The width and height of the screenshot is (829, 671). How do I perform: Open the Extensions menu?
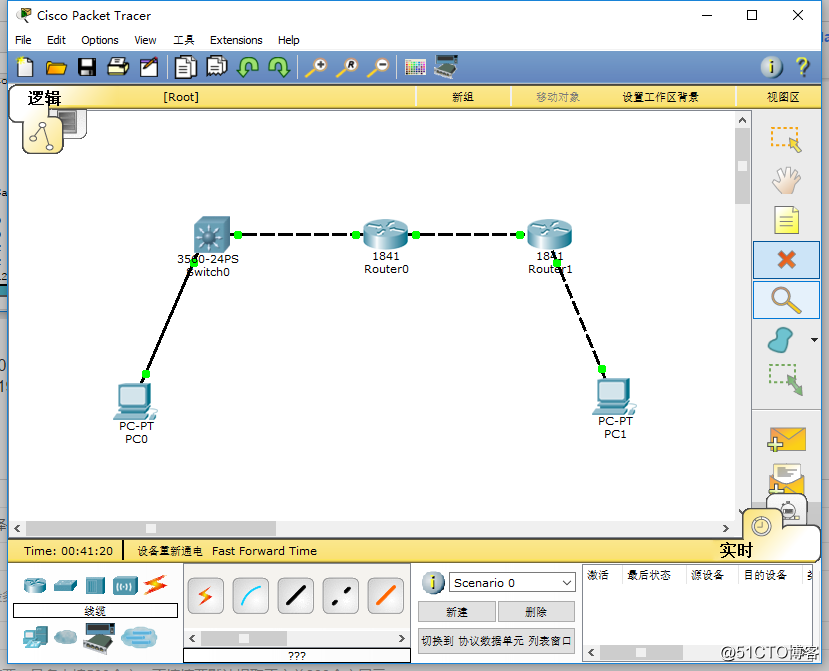click(x=236, y=40)
